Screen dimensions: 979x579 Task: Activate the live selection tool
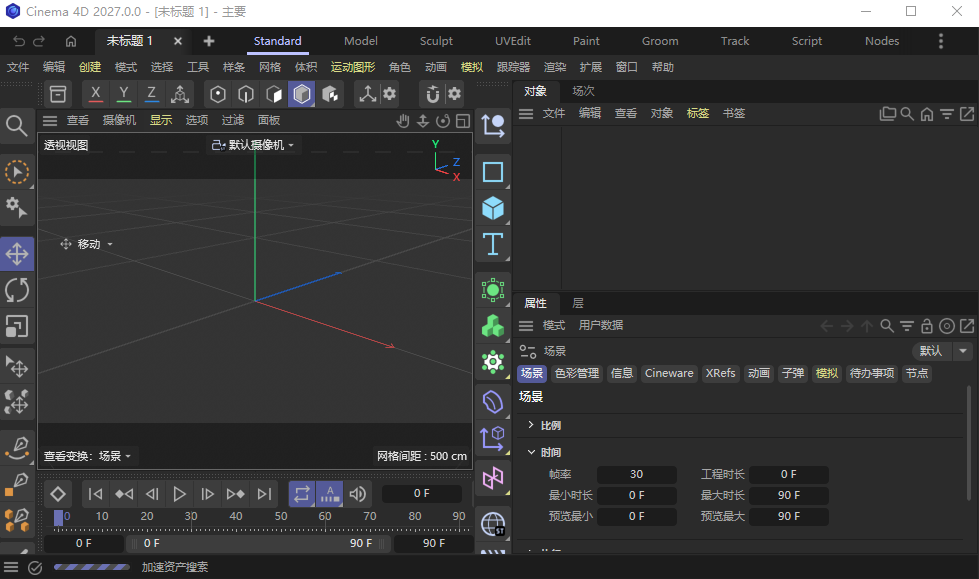tap(17, 172)
